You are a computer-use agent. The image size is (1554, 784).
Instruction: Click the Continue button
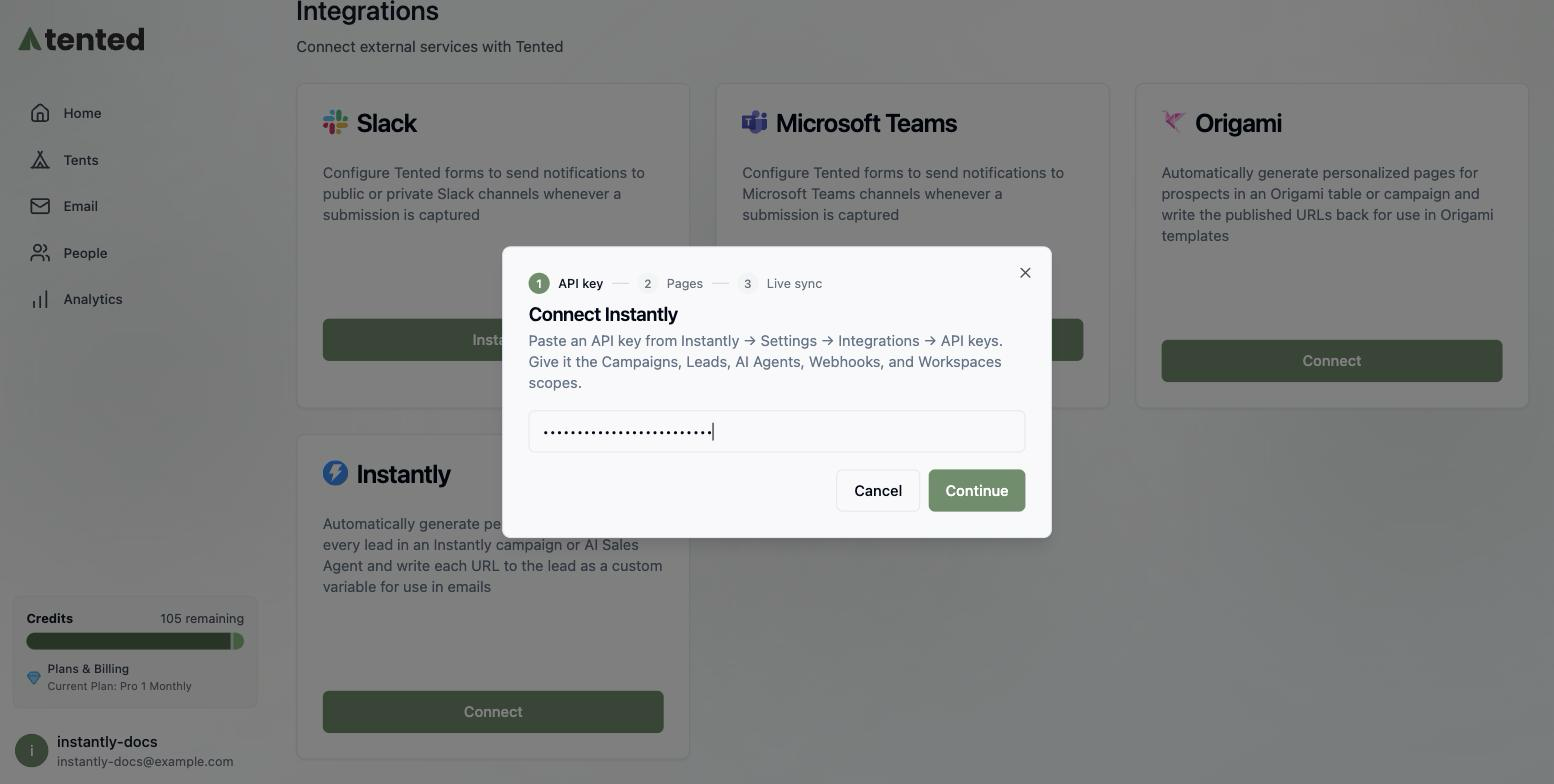(x=977, y=490)
